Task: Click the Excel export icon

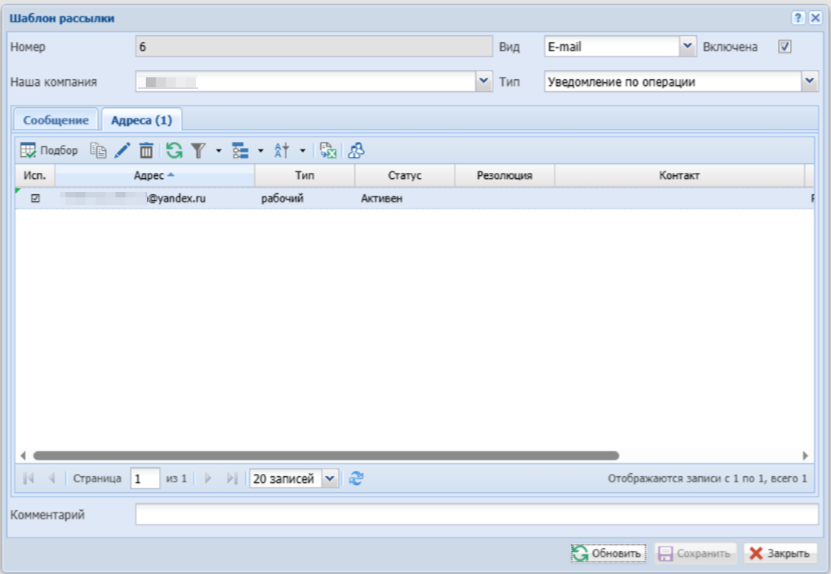Action: click(x=327, y=150)
